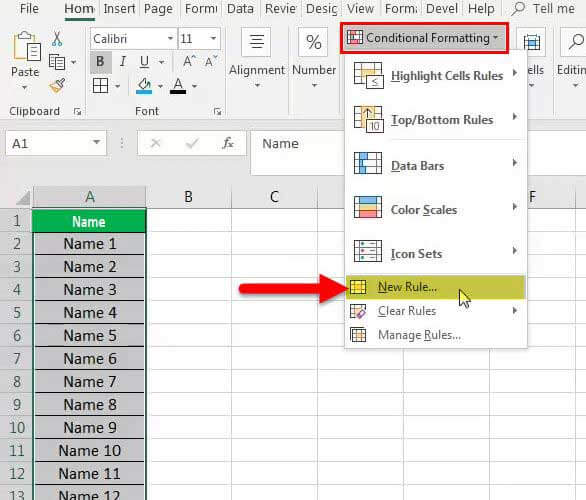The image size is (586, 500).
Task: Choose Manage Rules... menu item
Action: click(x=436, y=335)
